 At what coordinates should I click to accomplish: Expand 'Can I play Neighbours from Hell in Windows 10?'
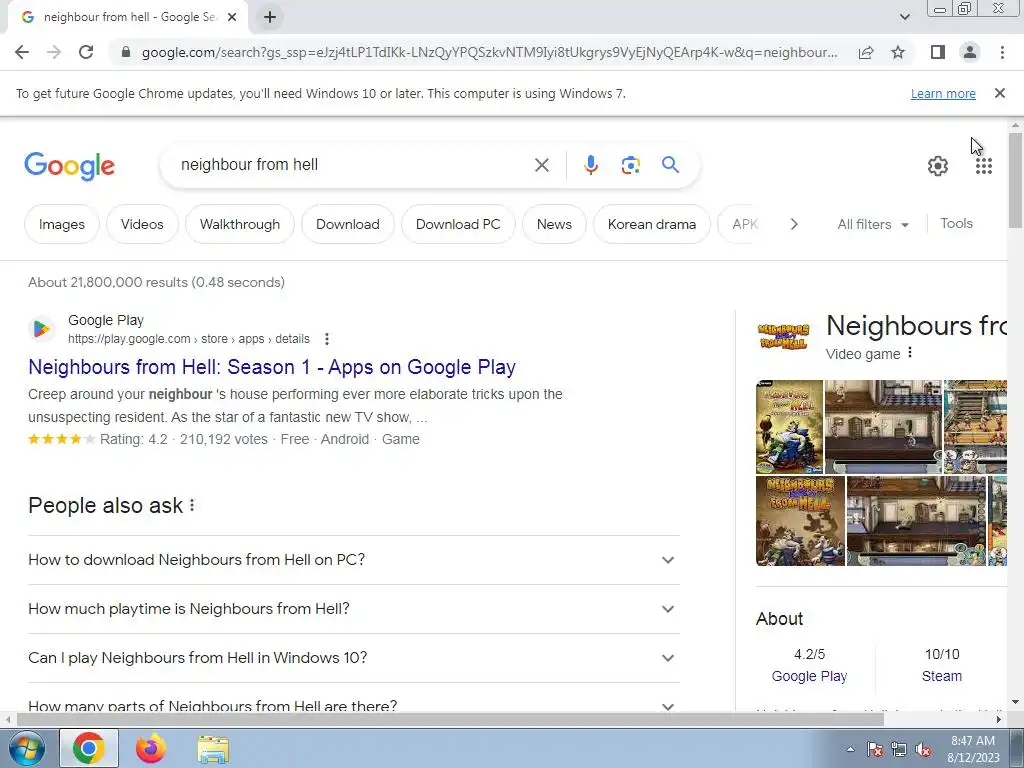[x=354, y=658]
